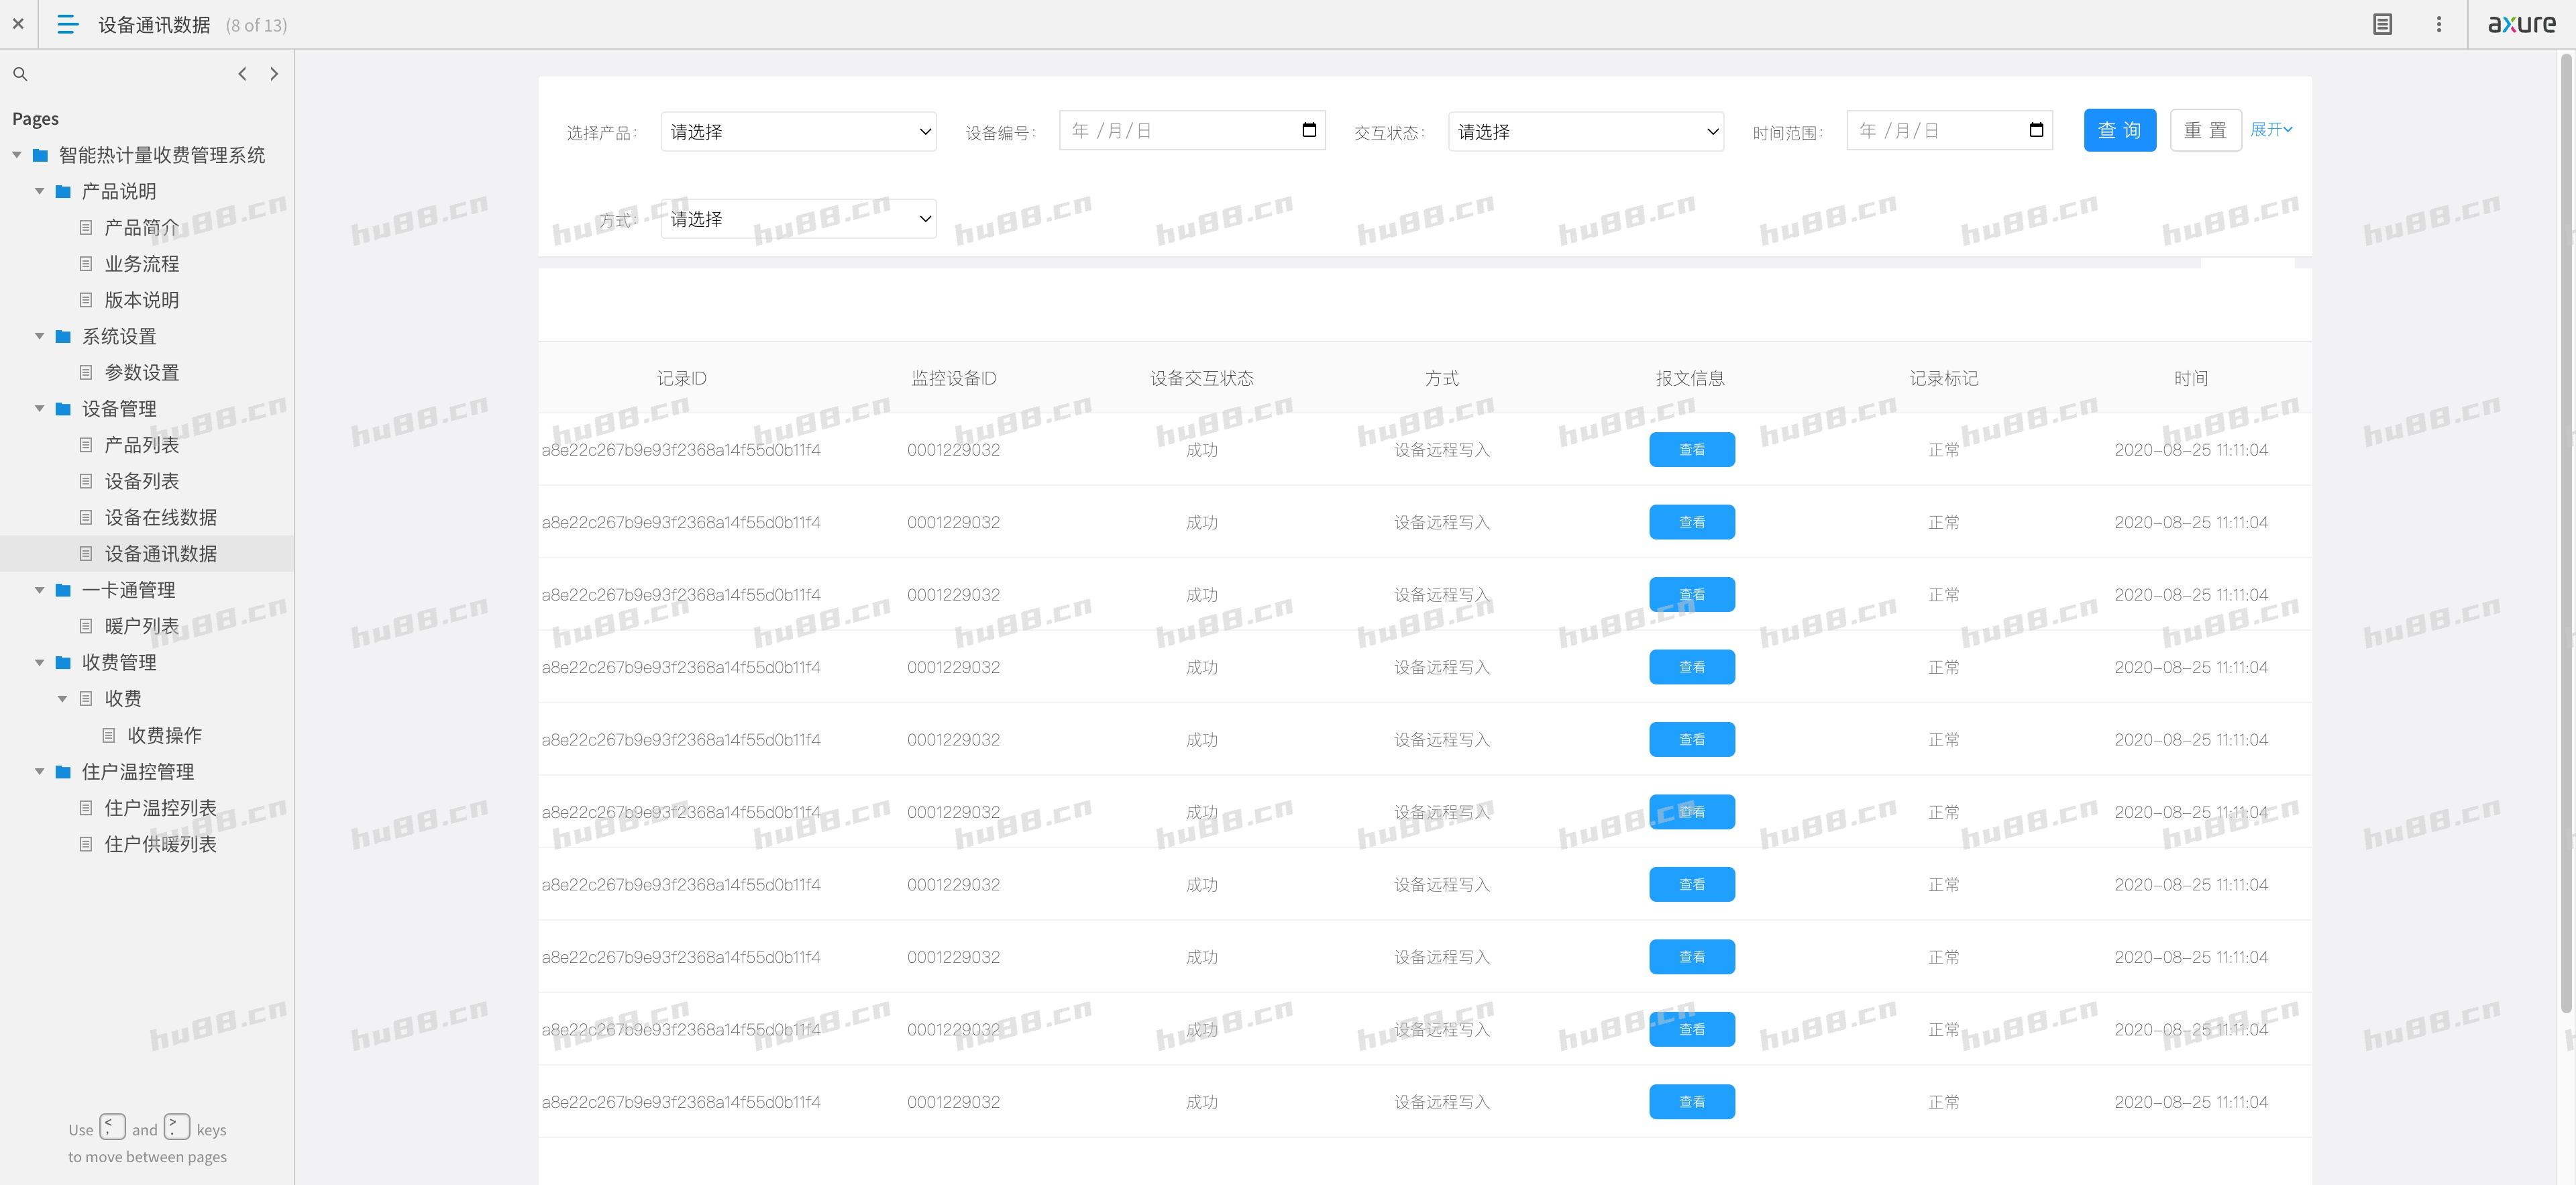Click the 重置 button
This screenshot has width=2576, height=1185.
(x=2205, y=130)
